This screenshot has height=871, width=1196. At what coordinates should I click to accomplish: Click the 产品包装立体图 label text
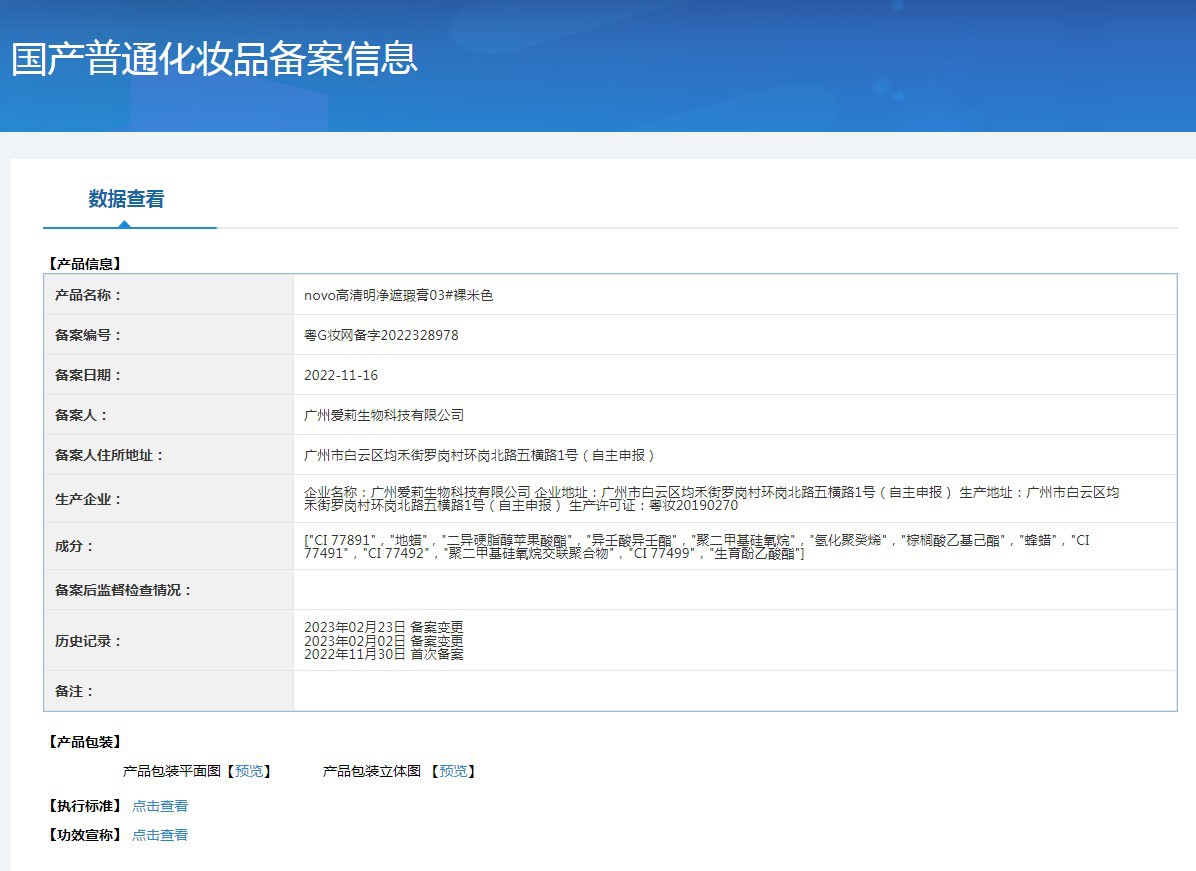[x=371, y=771]
